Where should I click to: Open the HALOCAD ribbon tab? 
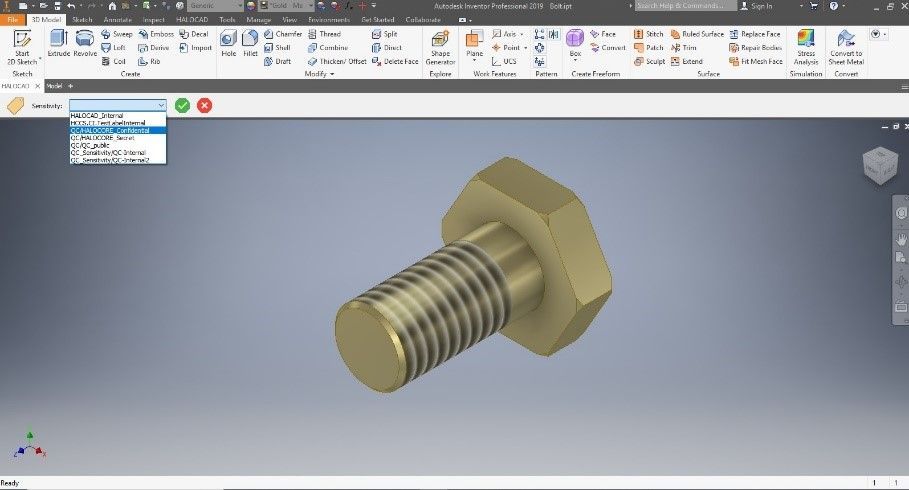tap(192, 20)
